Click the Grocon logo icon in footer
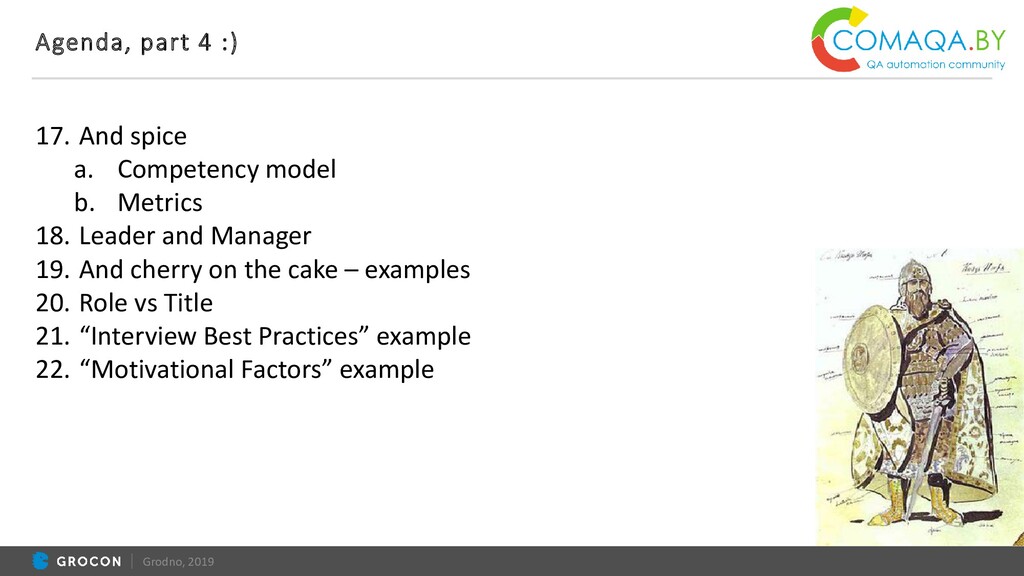The height and width of the screenshot is (576, 1024). point(40,561)
